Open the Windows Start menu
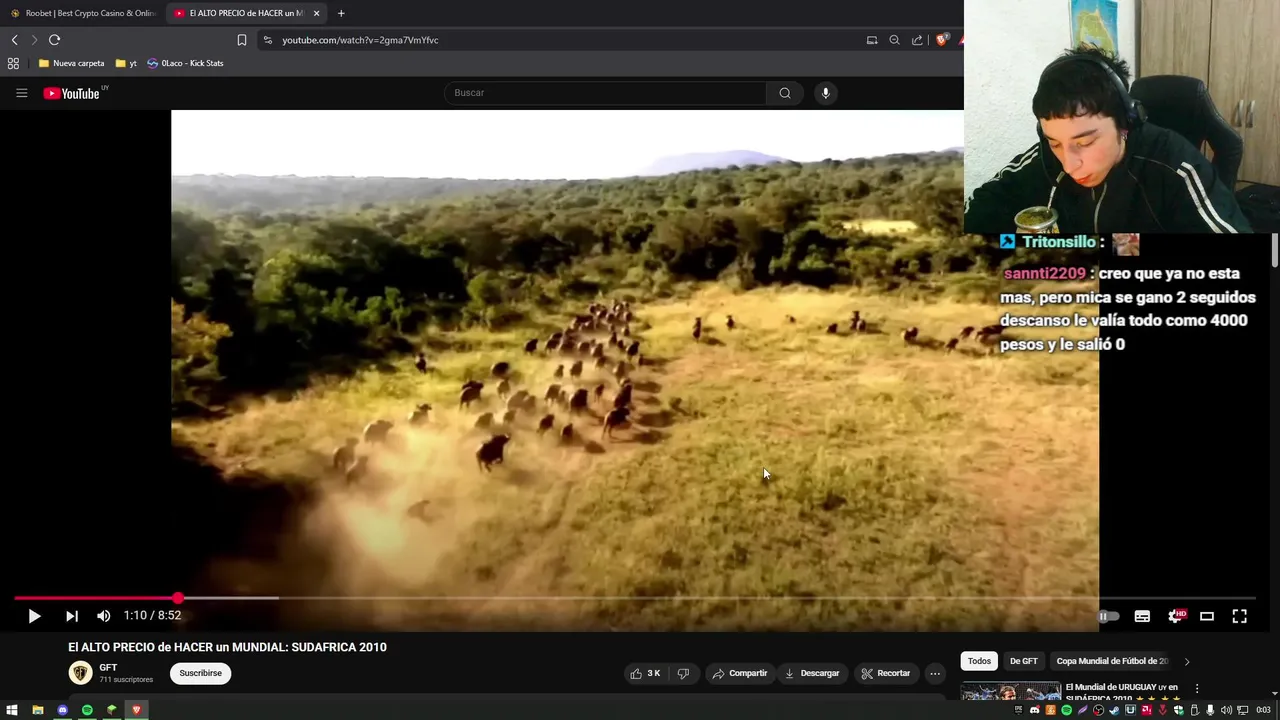The image size is (1280, 720). pyautogui.click(x=12, y=710)
